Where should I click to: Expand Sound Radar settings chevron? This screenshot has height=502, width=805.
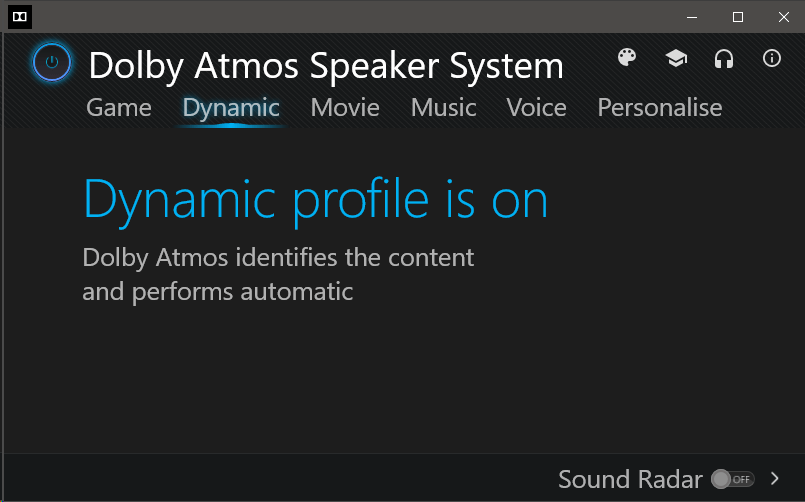click(775, 478)
